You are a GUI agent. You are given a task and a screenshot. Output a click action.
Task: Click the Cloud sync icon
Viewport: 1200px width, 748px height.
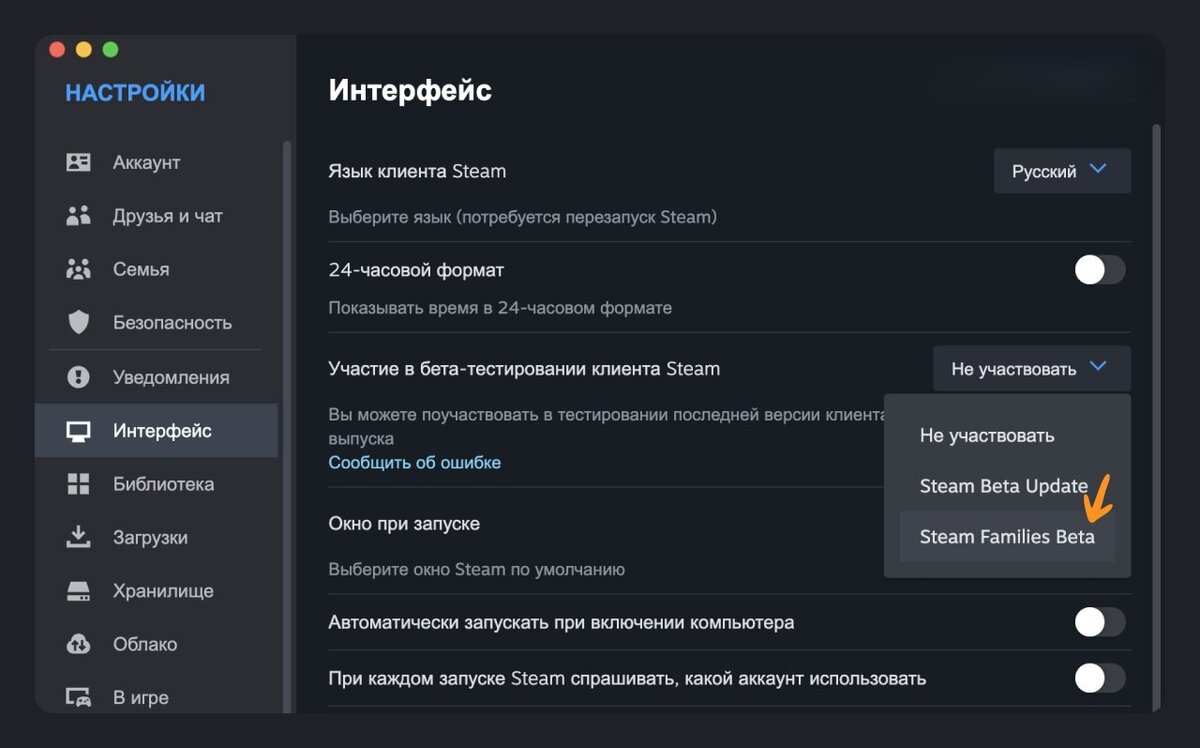tap(78, 644)
